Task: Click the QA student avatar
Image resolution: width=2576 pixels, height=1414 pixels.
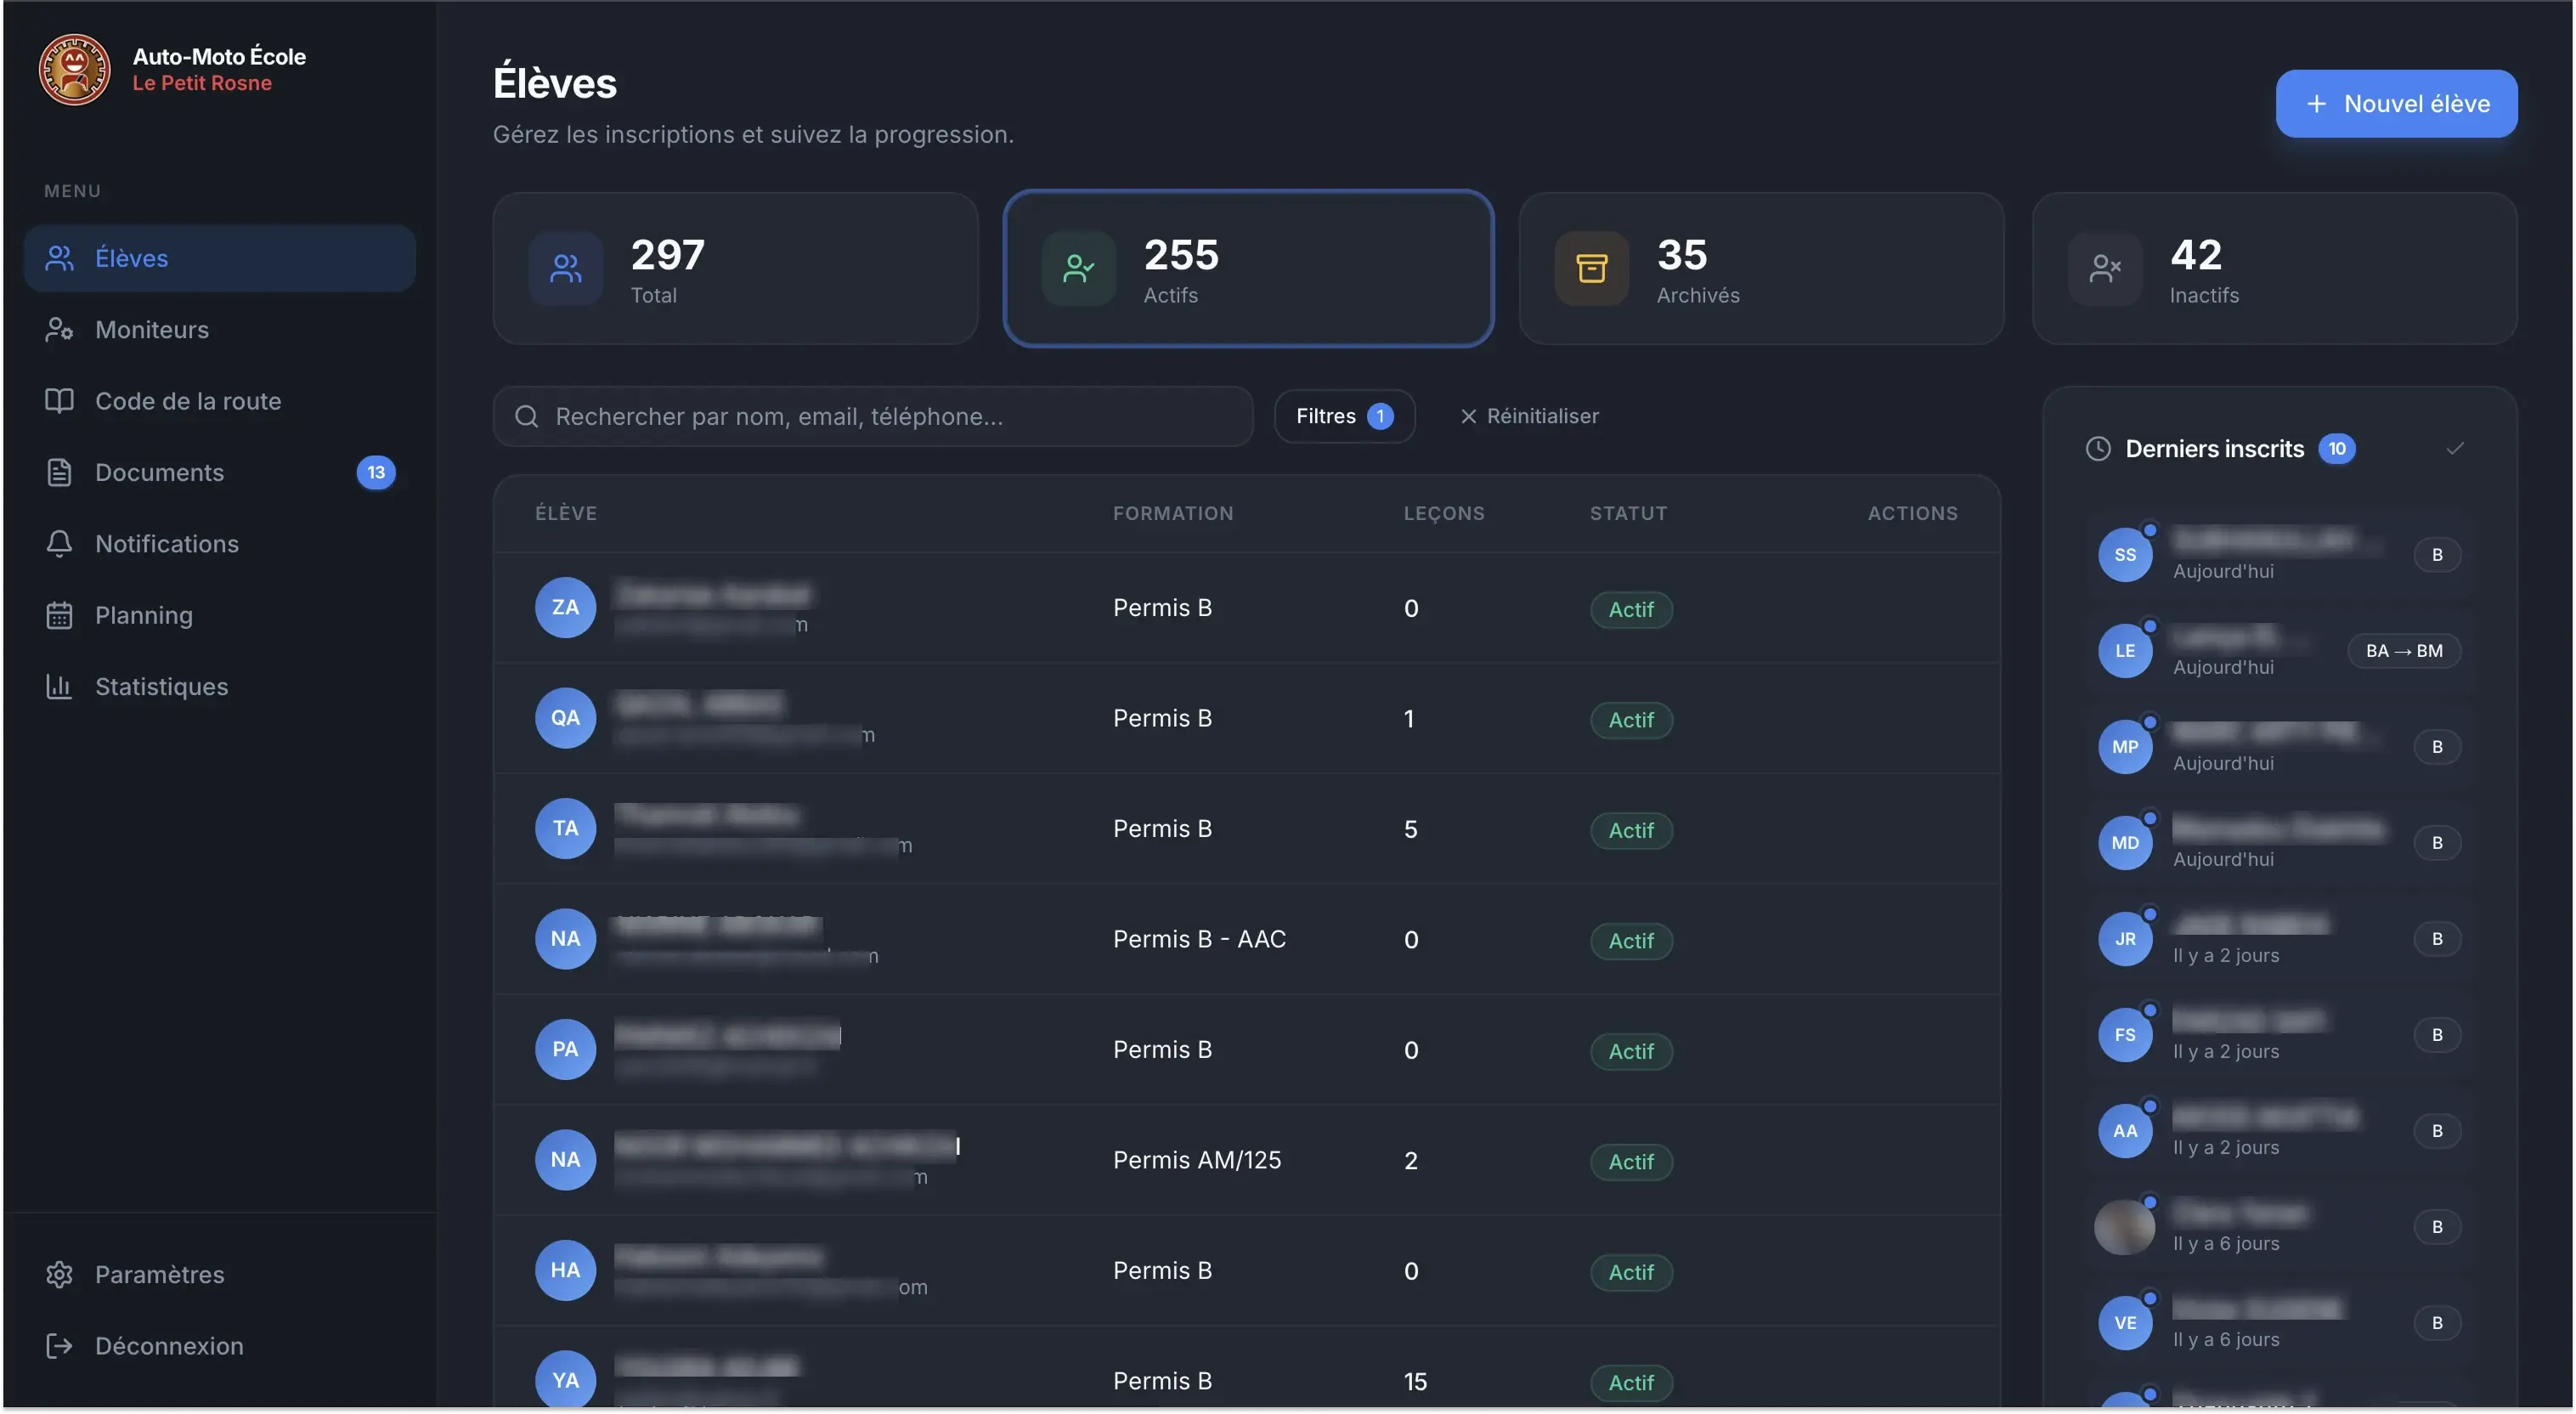Action: 565,718
